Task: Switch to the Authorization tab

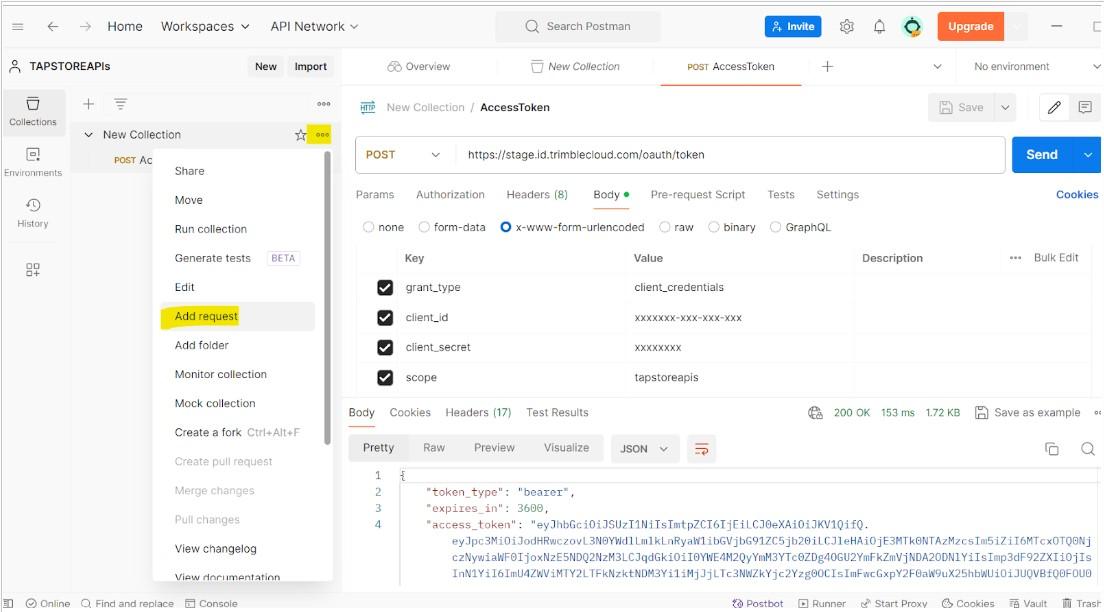Action: coord(450,195)
